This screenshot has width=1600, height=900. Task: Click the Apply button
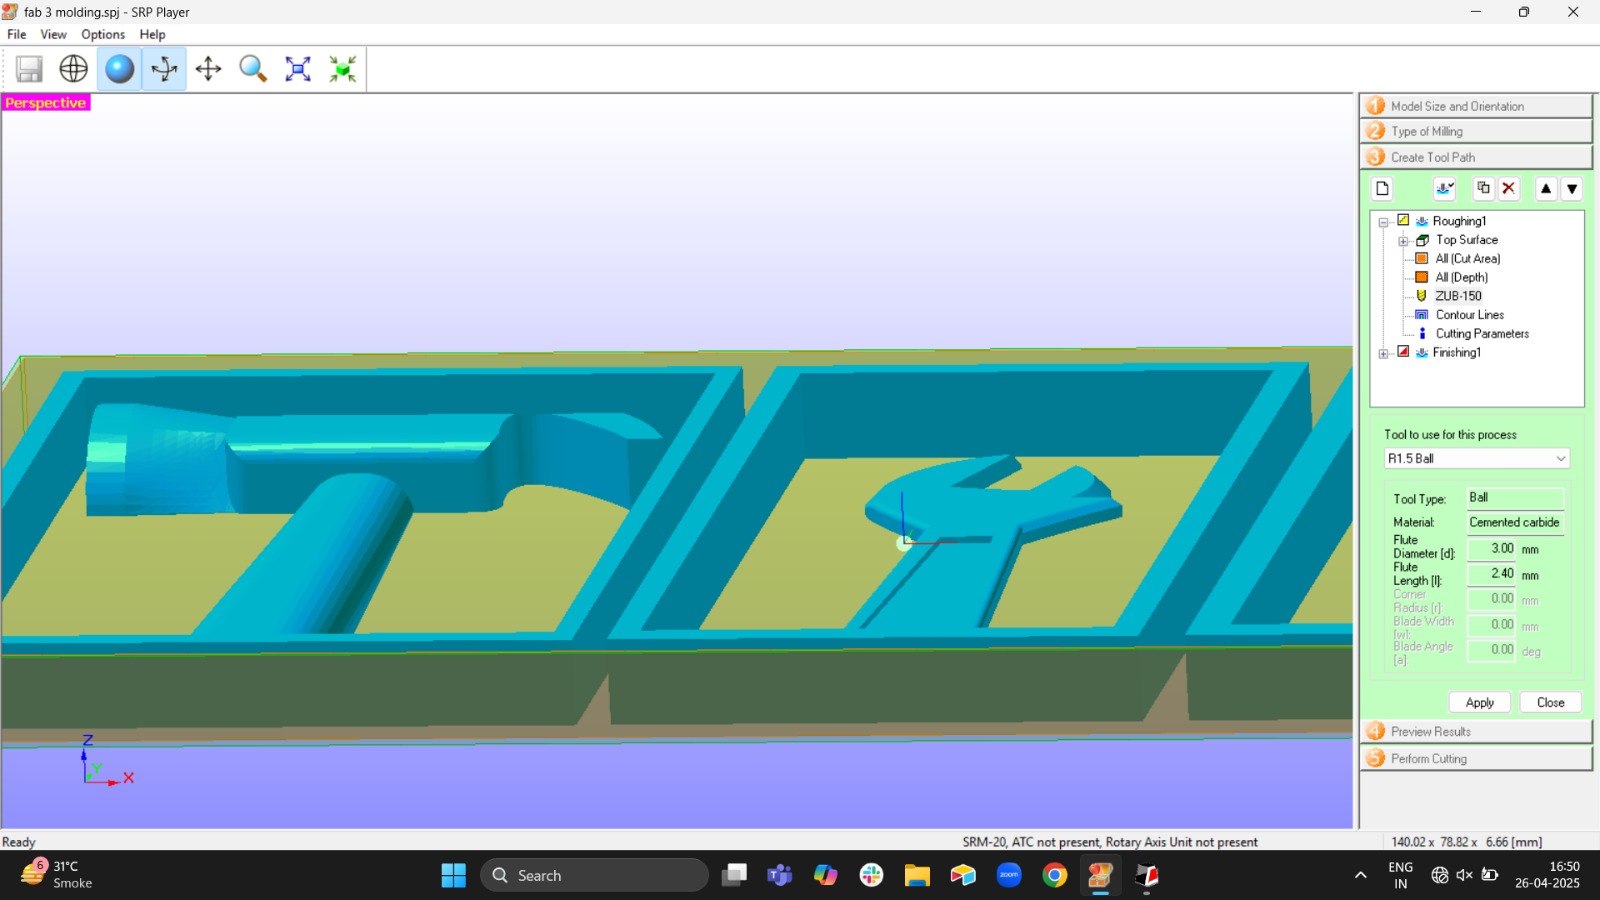[x=1480, y=702]
